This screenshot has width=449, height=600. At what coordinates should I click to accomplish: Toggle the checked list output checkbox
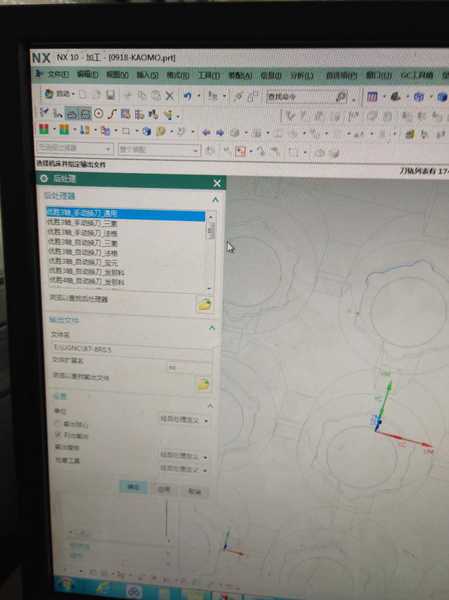point(58,435)
